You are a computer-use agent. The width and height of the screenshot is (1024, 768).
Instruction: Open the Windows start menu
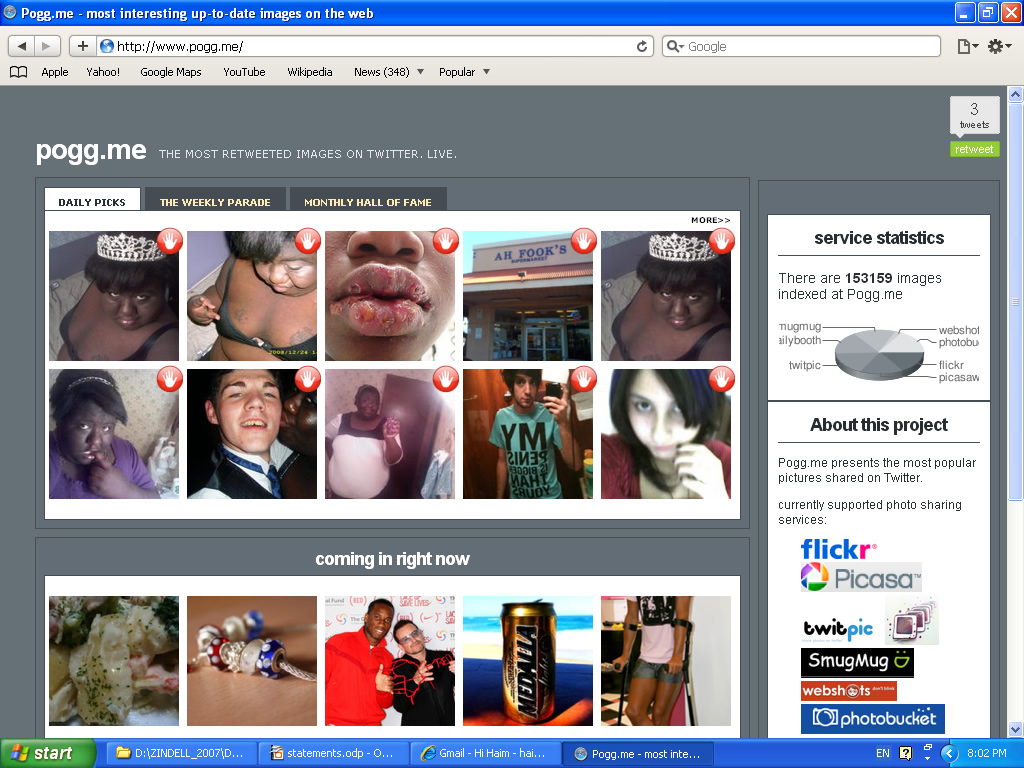(48, 753)
